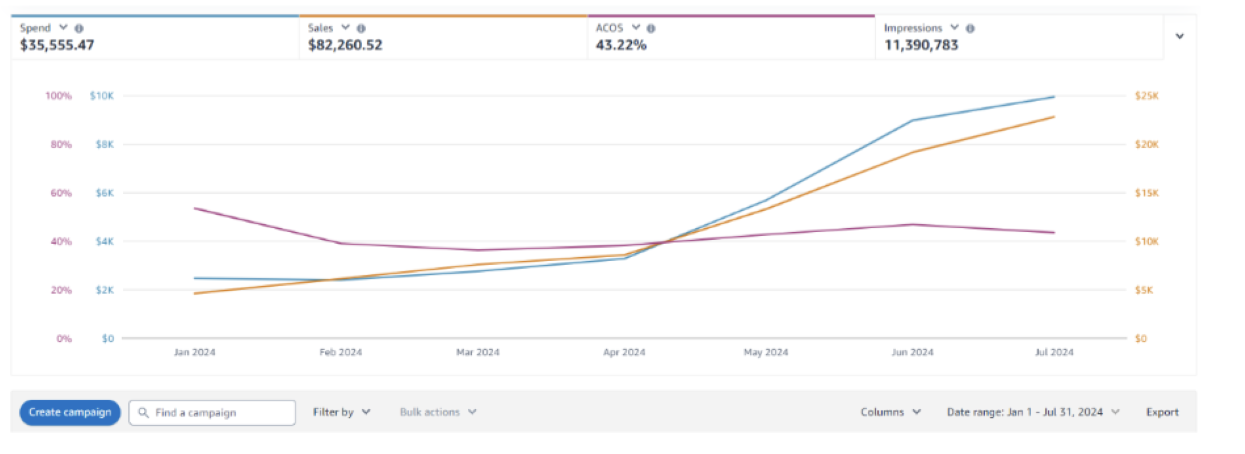Click the info icon beside Sales

tap(361, 29)
